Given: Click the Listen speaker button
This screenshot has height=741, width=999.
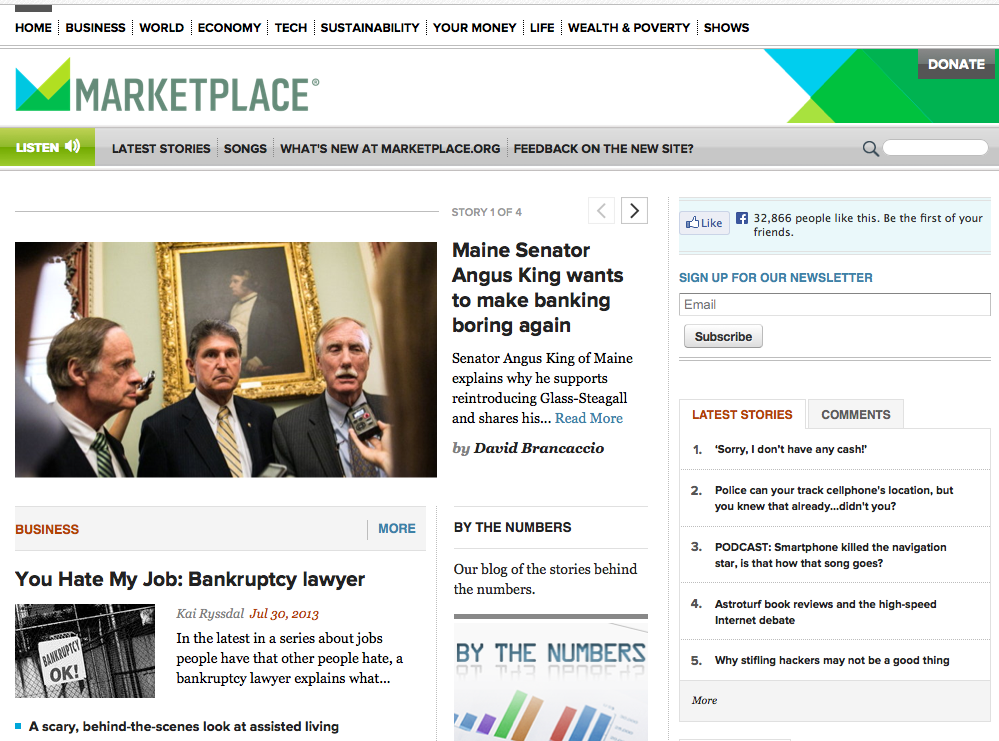Looking at the screenshot, I should click(x=48, y=147).
